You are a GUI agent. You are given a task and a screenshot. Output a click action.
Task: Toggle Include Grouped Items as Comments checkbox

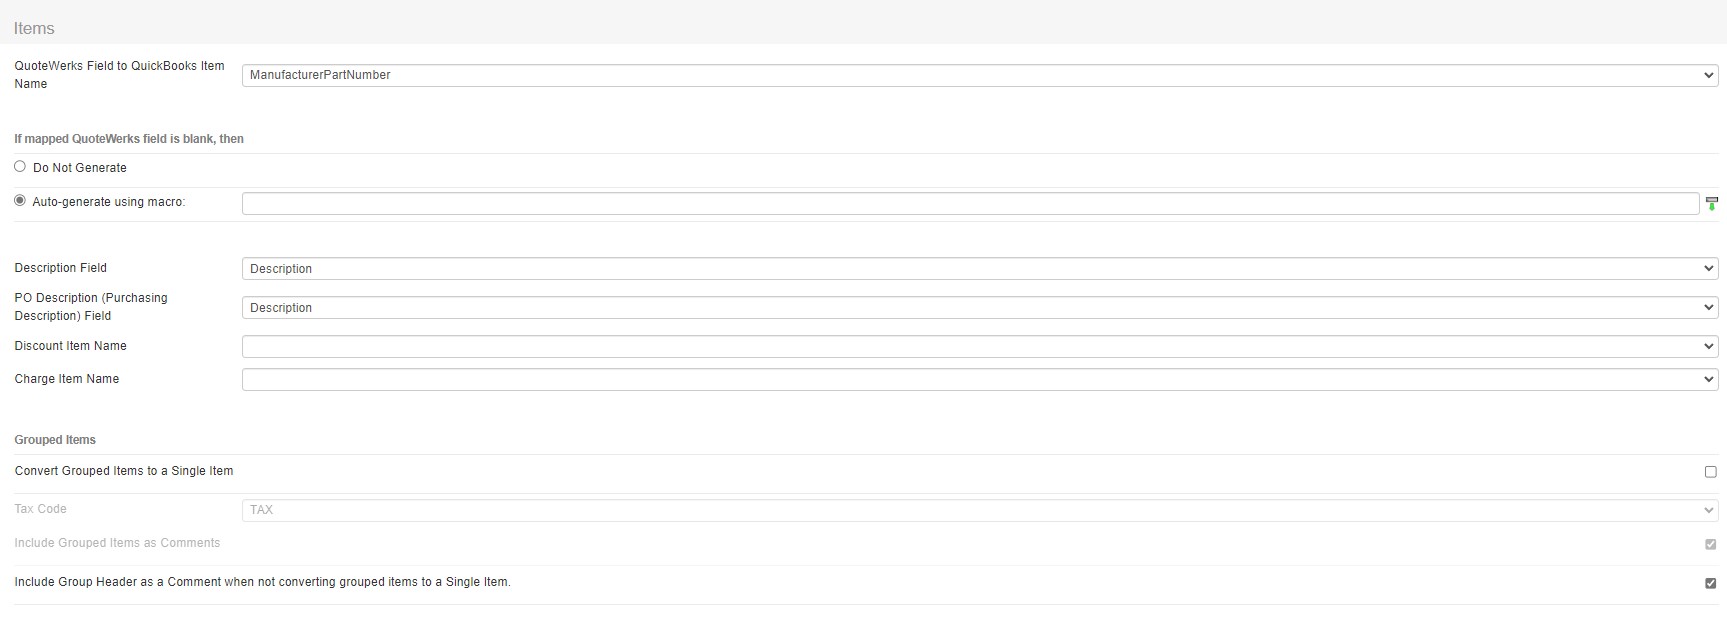(x=1710, y=544)
